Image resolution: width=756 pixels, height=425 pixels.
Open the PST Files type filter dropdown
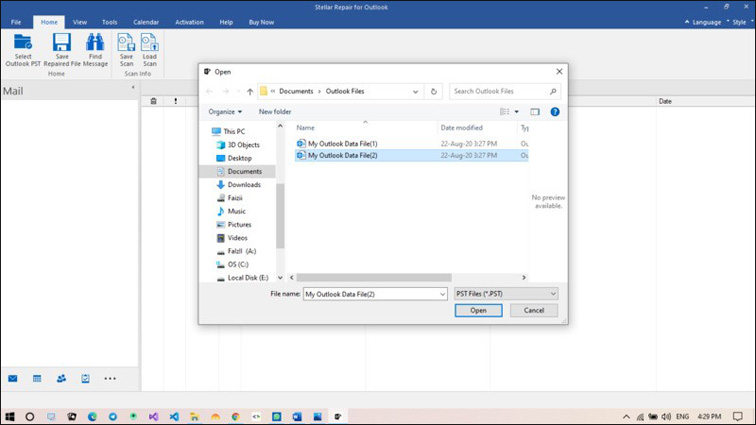click(506, 294)
